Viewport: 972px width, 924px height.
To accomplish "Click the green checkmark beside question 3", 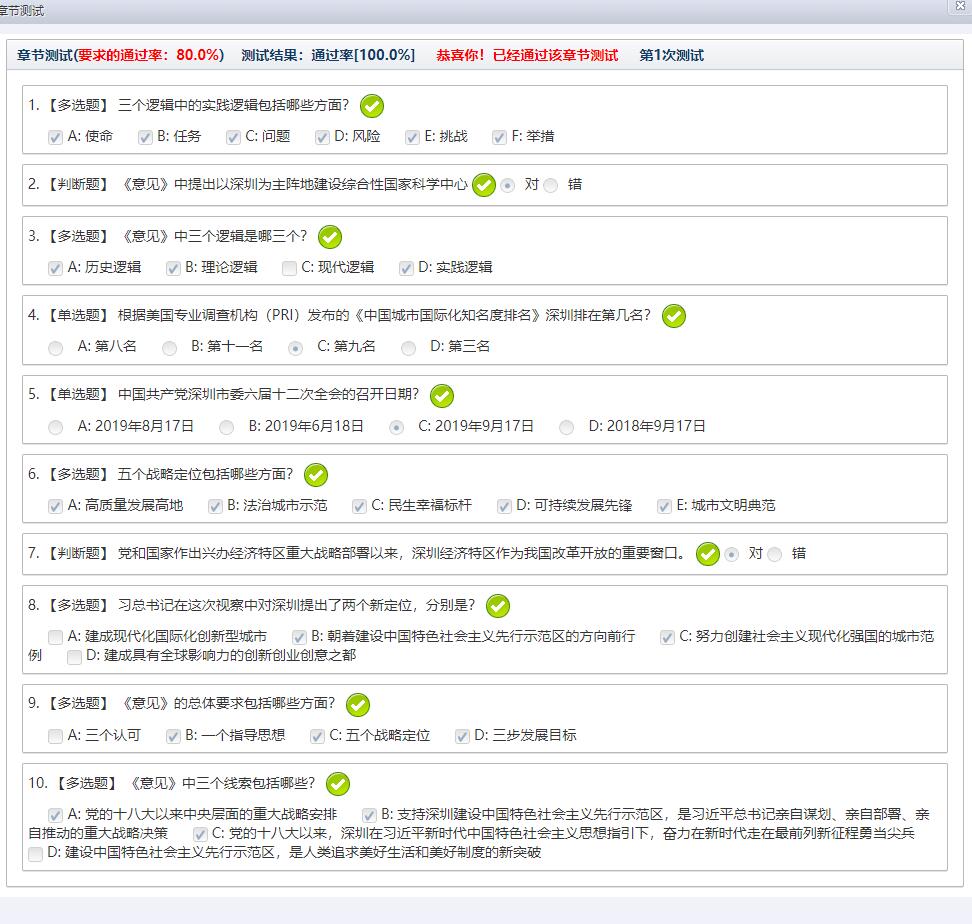I will 329,237.
